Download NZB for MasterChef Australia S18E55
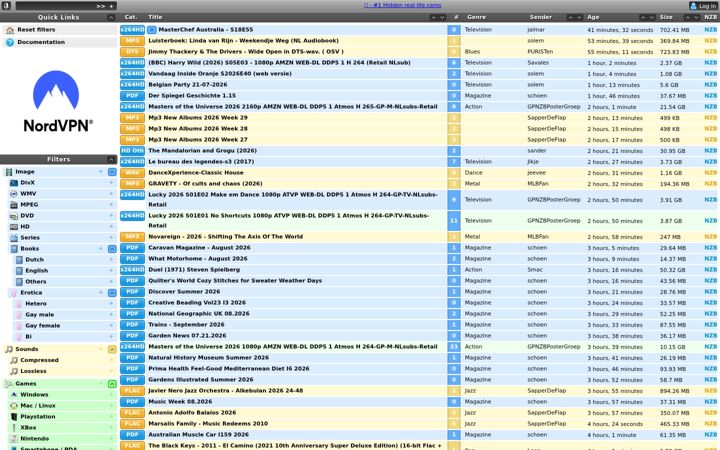This screenshot has height=450, width=720. click(x=710, y=30)
